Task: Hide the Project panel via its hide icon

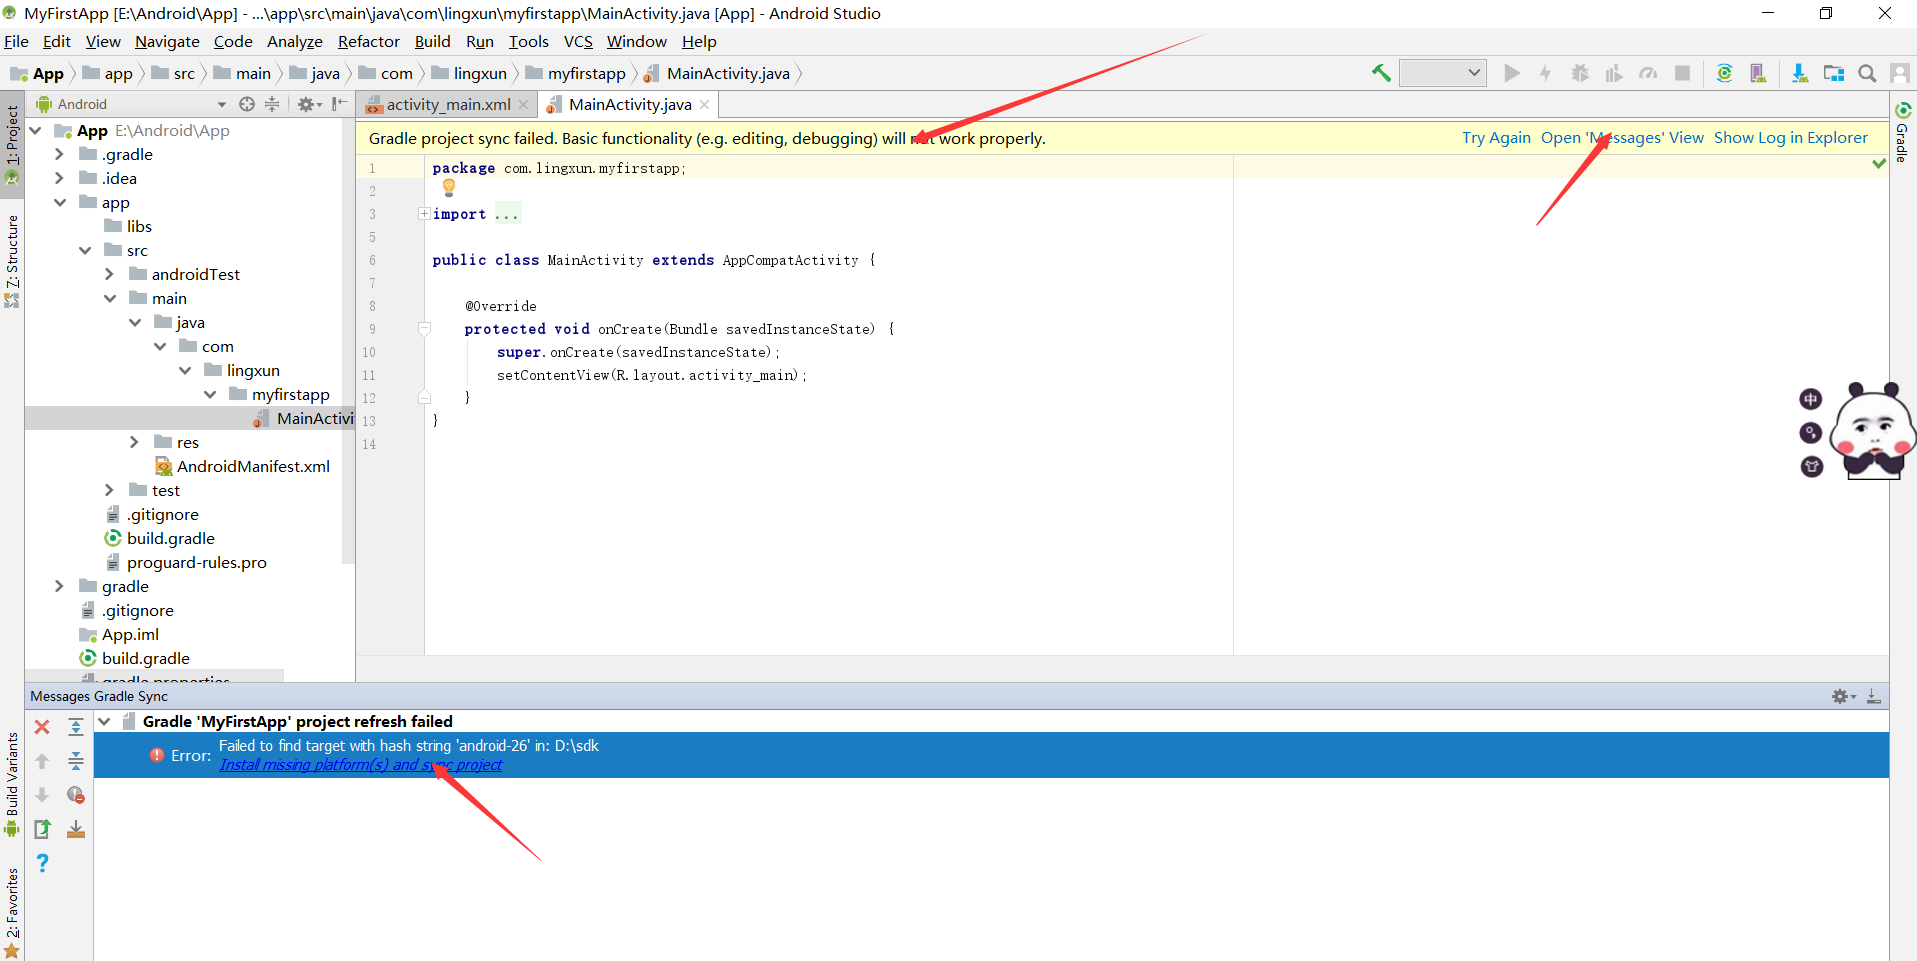Action: (x=340, y=104)
